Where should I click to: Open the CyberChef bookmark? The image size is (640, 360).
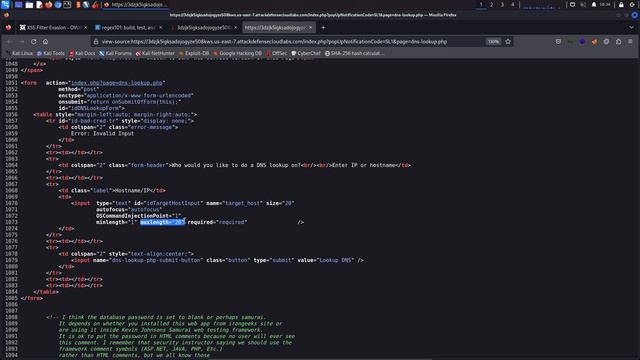(x=306, y=53)
